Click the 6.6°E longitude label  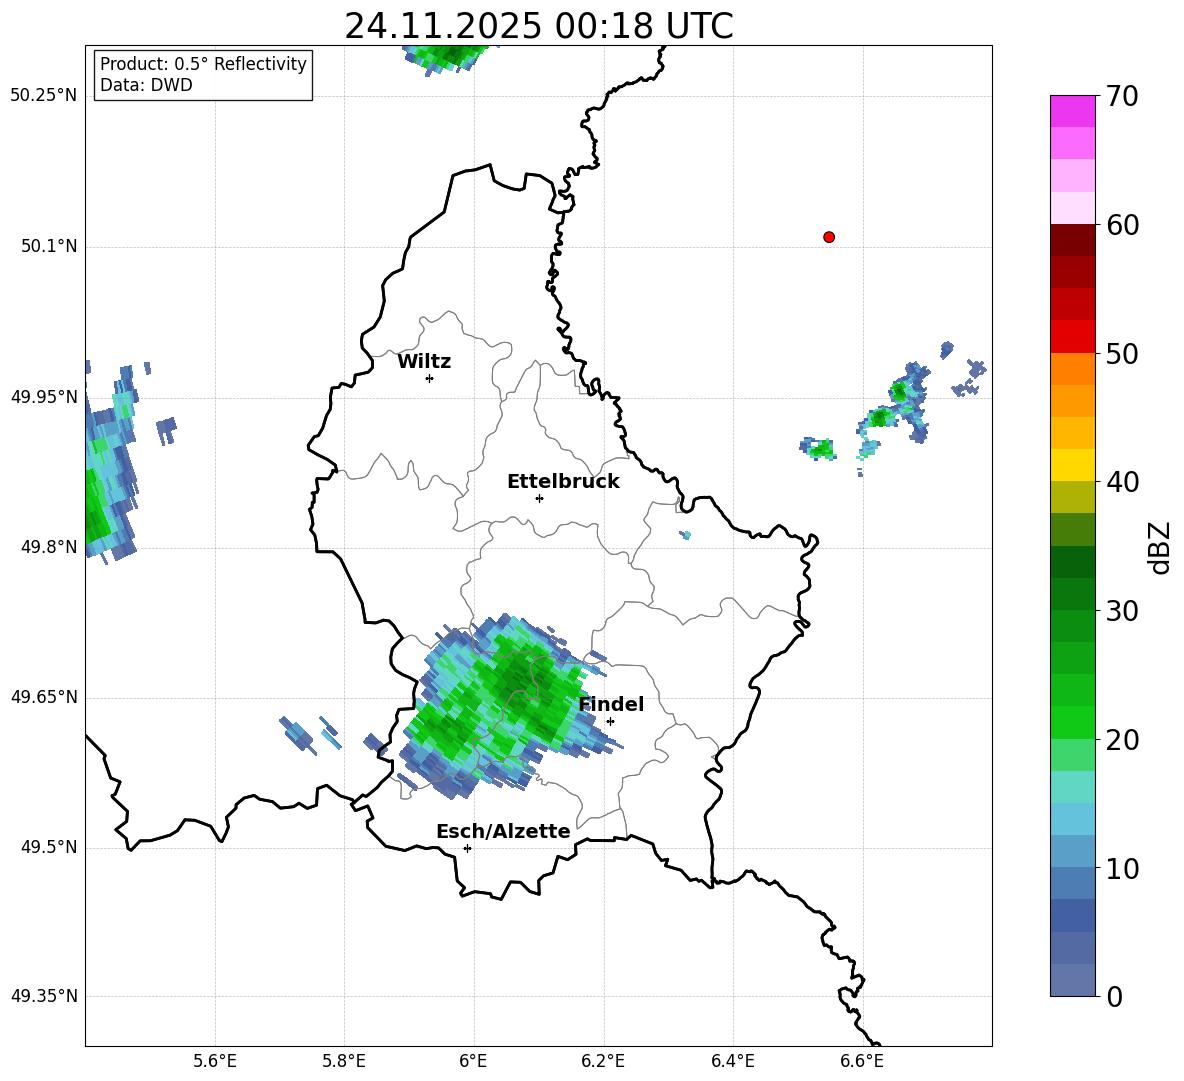pyautogui.click(x=862, y=1061)
